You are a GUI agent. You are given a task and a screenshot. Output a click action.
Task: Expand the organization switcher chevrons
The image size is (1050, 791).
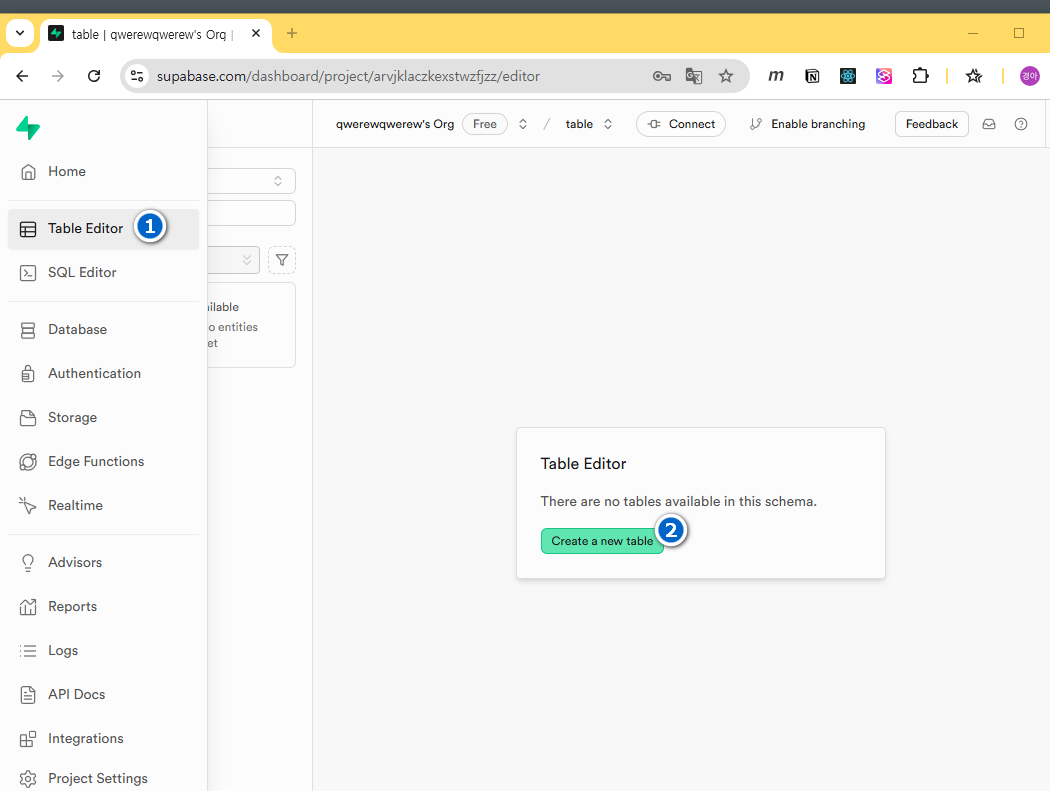(522, 124)
